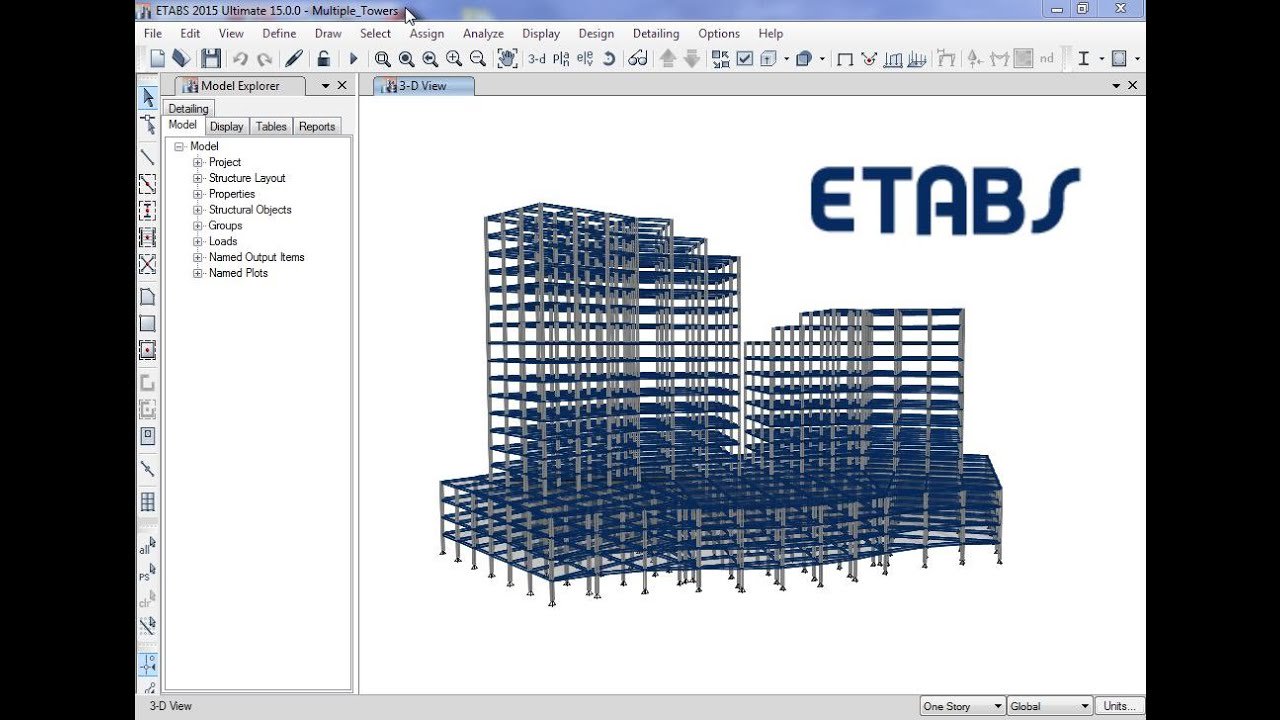
Task: Switch to the Tables tab
Action: pos(270,126)
